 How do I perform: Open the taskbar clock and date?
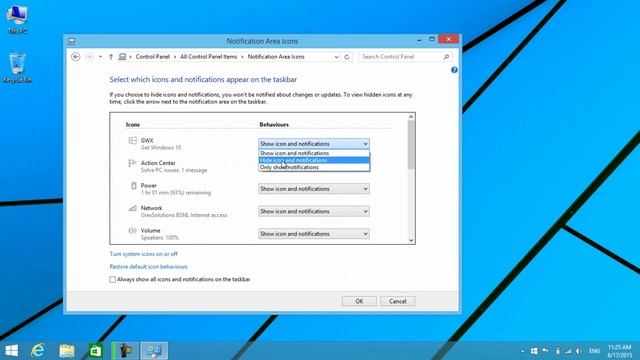619,351
